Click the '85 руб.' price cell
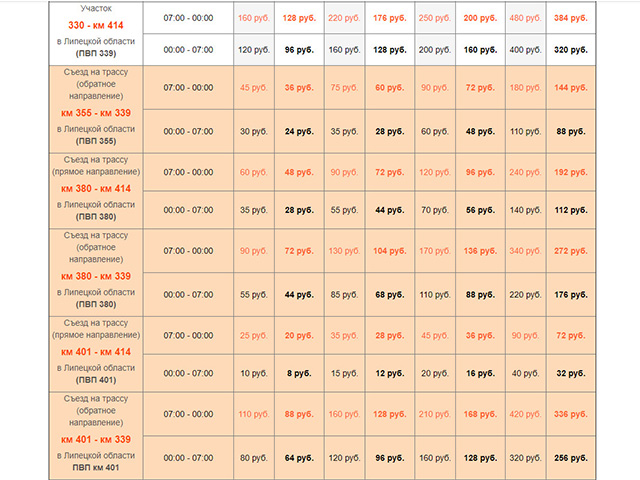Screen dimensions: 640x480 coord(344,295)
